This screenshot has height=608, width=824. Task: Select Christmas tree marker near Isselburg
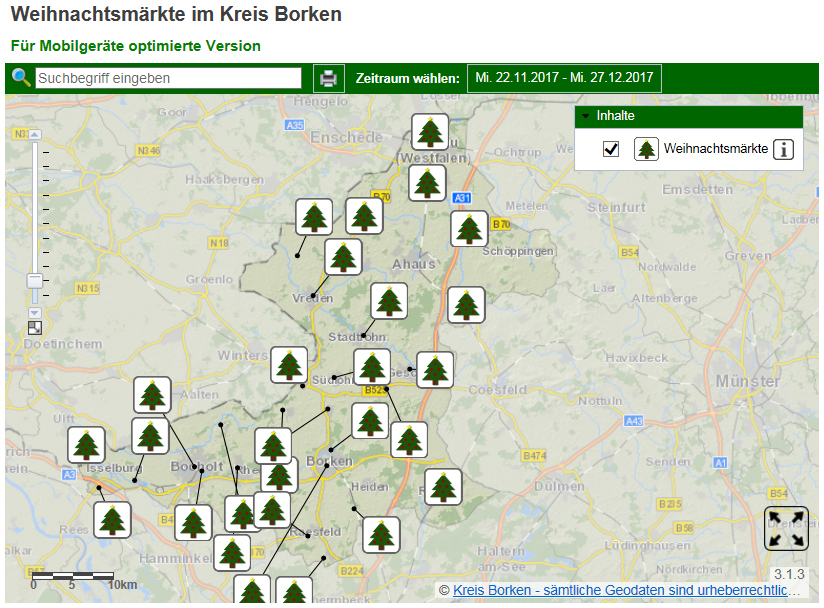[x=87, y=445]
